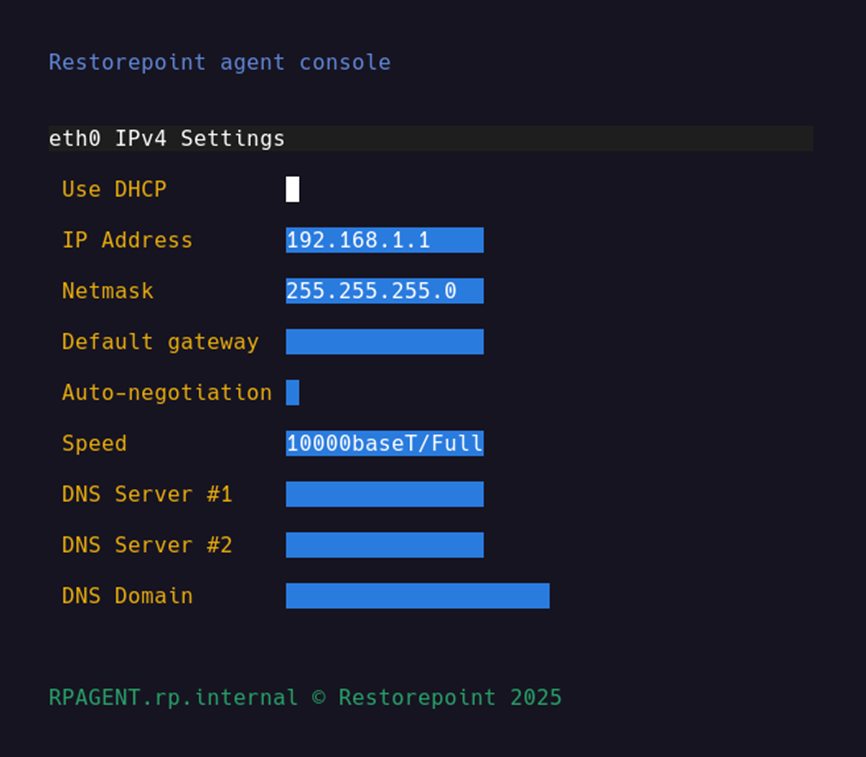Click the Restorepoint agent console title
866x757 pixels.
[x=219, y=62]
